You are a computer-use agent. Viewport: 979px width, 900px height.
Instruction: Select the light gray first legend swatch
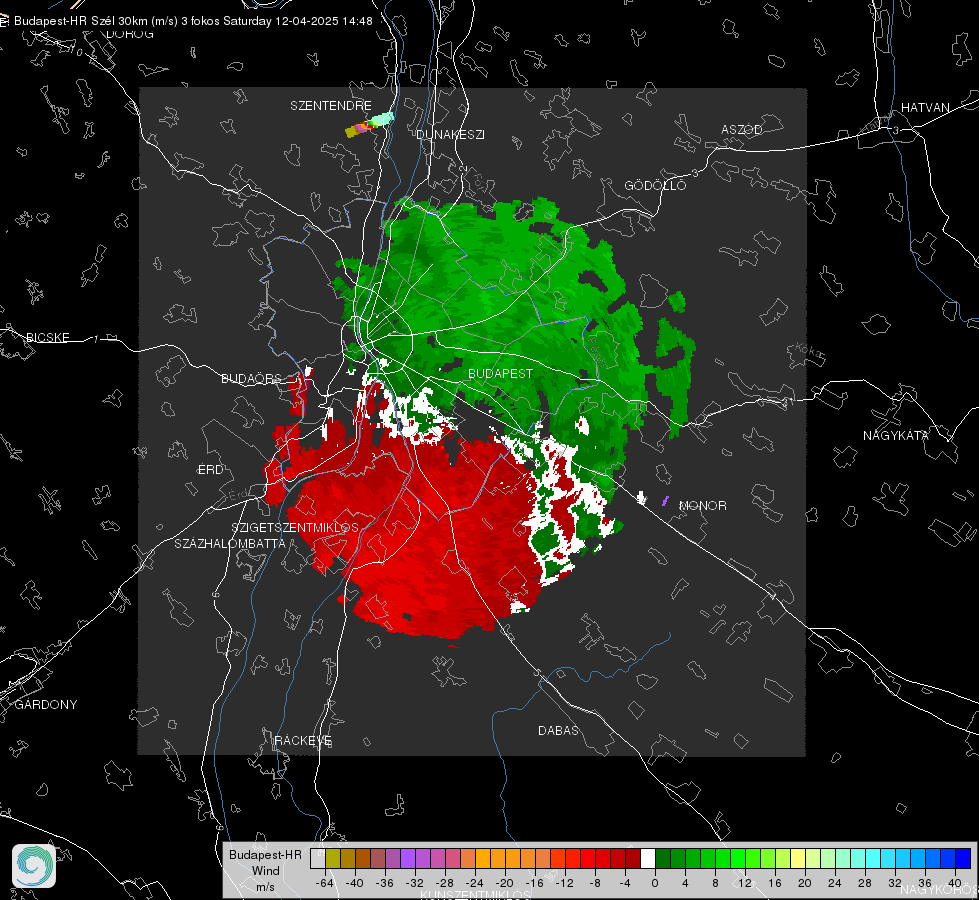pyautogui.click(x=318, y=858)
